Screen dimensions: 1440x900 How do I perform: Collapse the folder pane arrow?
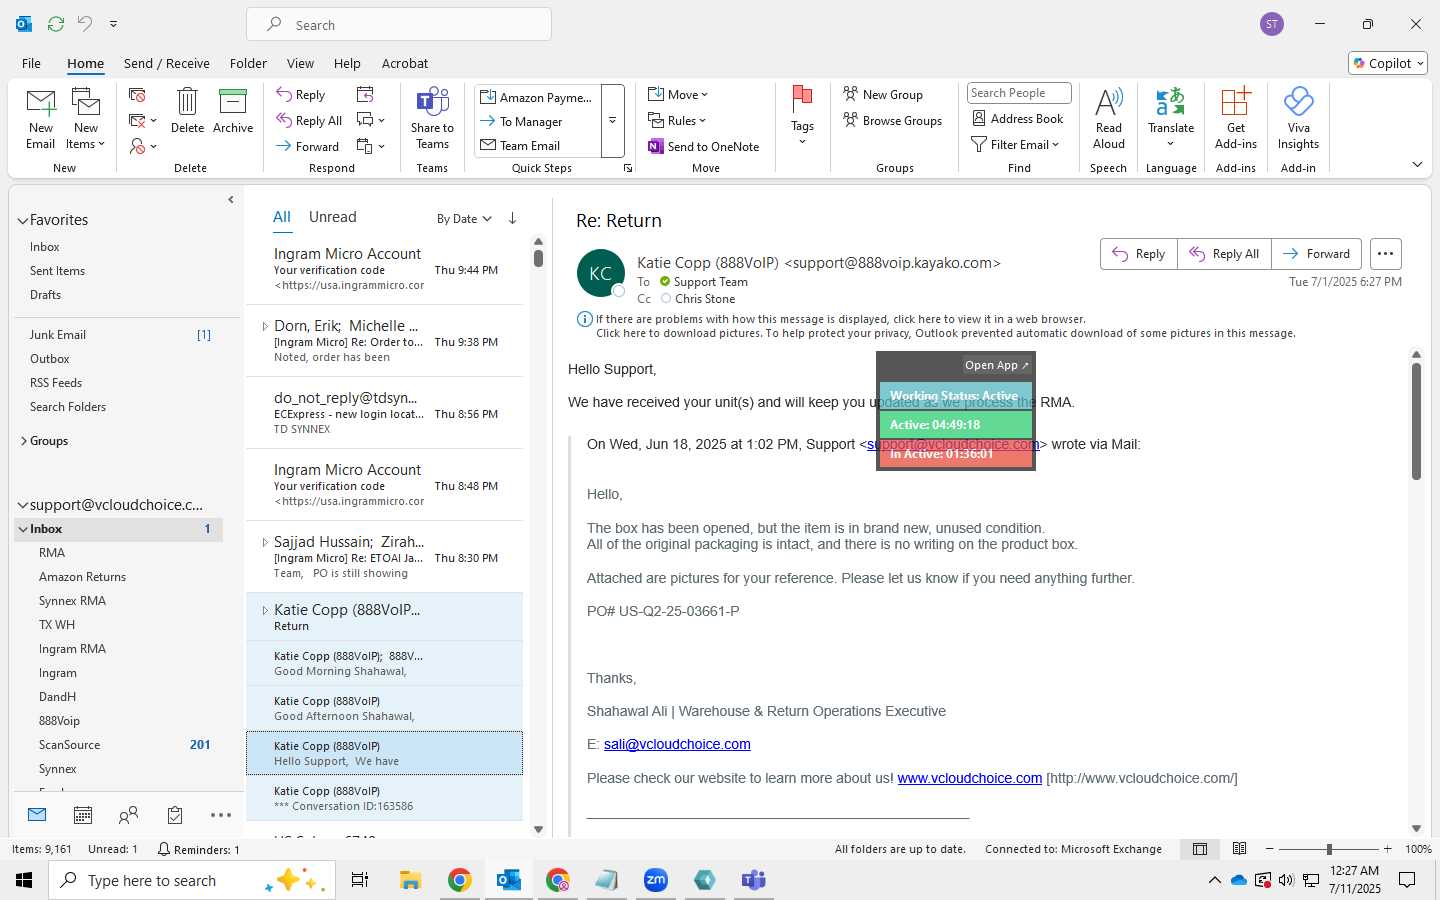point(231,200)
